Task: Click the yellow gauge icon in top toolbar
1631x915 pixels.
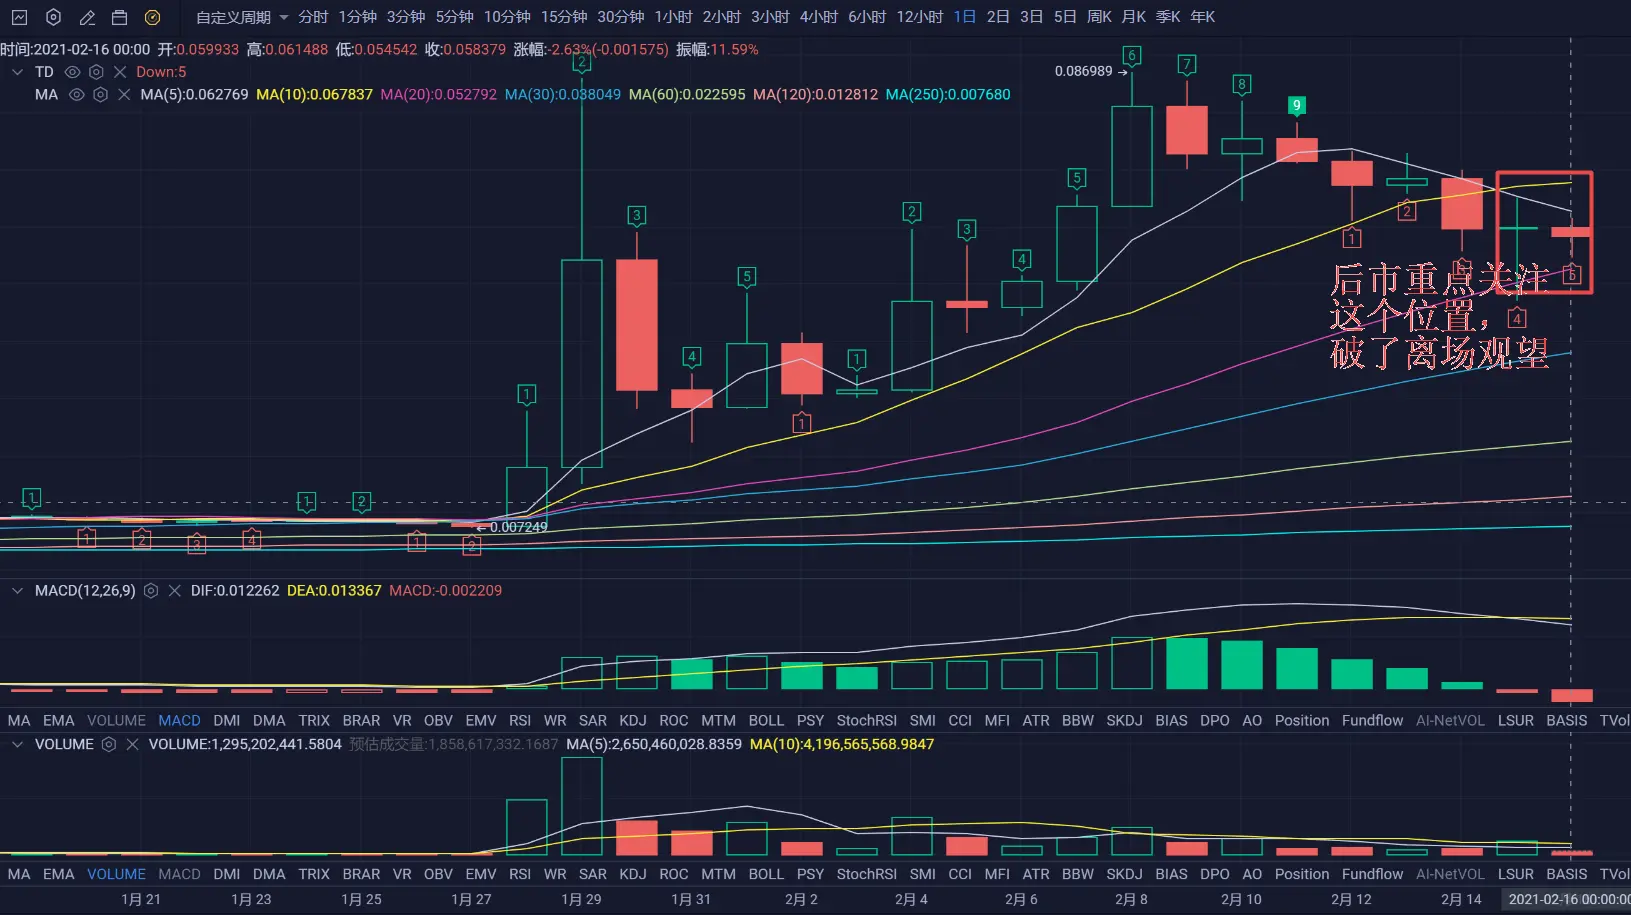Action: tap(152, 17)
